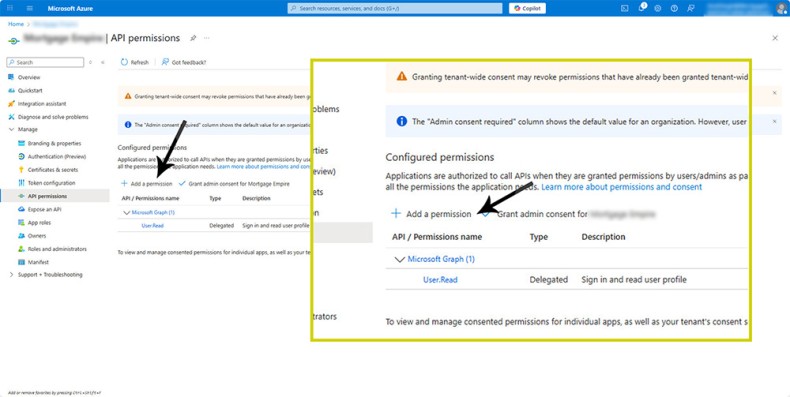Open Quickstart in the sidebar
This screenshot has width=790, height=397.
click(x=30, y=91)
